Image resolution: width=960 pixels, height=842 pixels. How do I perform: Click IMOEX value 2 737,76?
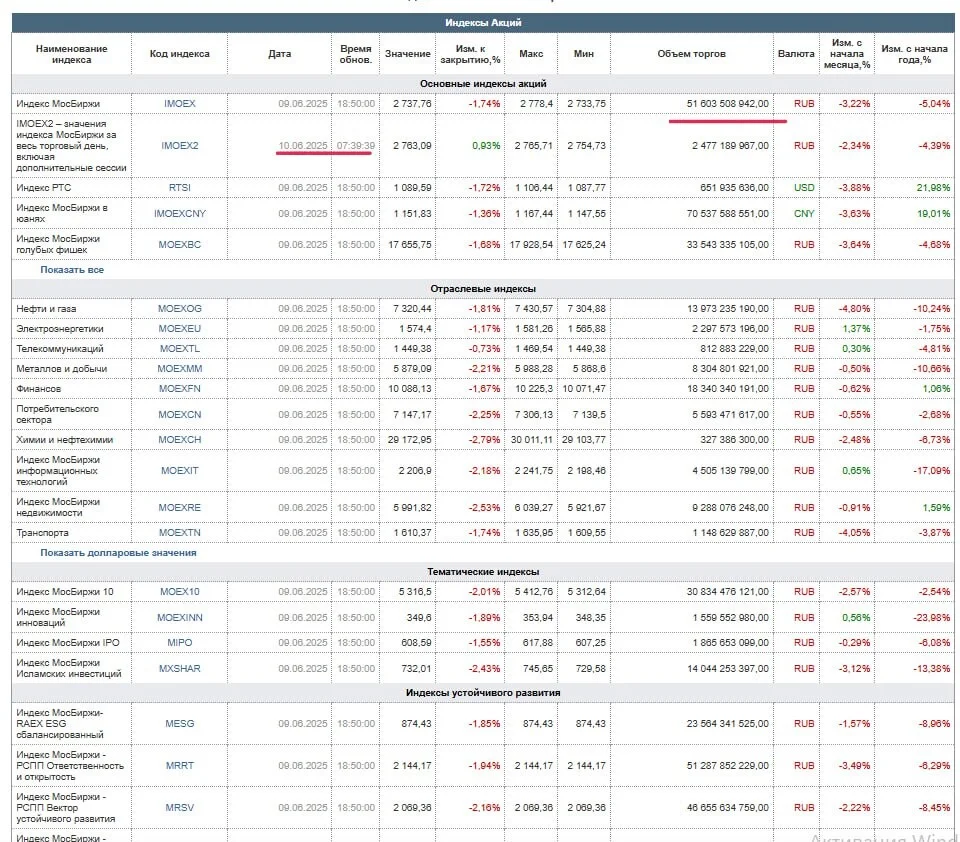coord(412,103)
